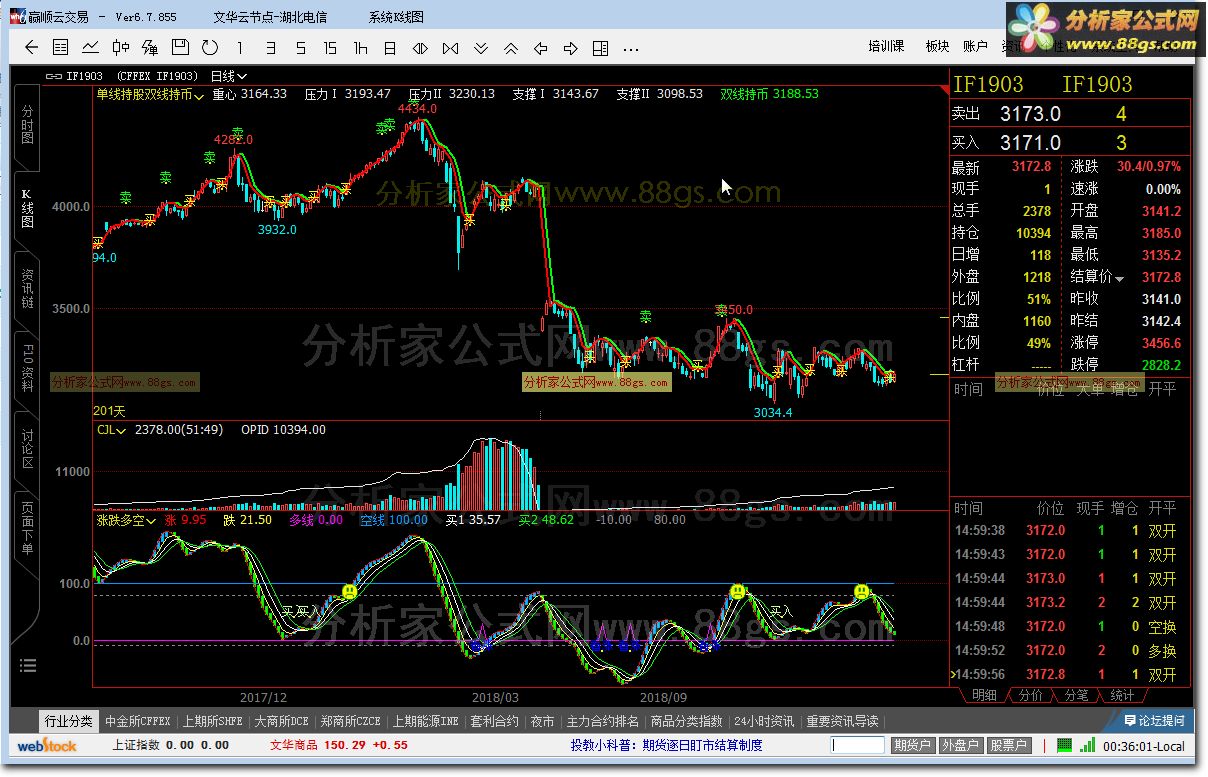The width and height of the screenshot is (1208, 777).
Task: Expand the 结算价 dropdown arrow
Action: coord(1120,278)
